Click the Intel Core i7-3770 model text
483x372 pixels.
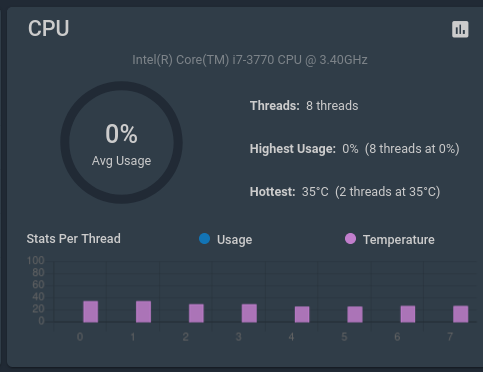[x=250, y=60]
